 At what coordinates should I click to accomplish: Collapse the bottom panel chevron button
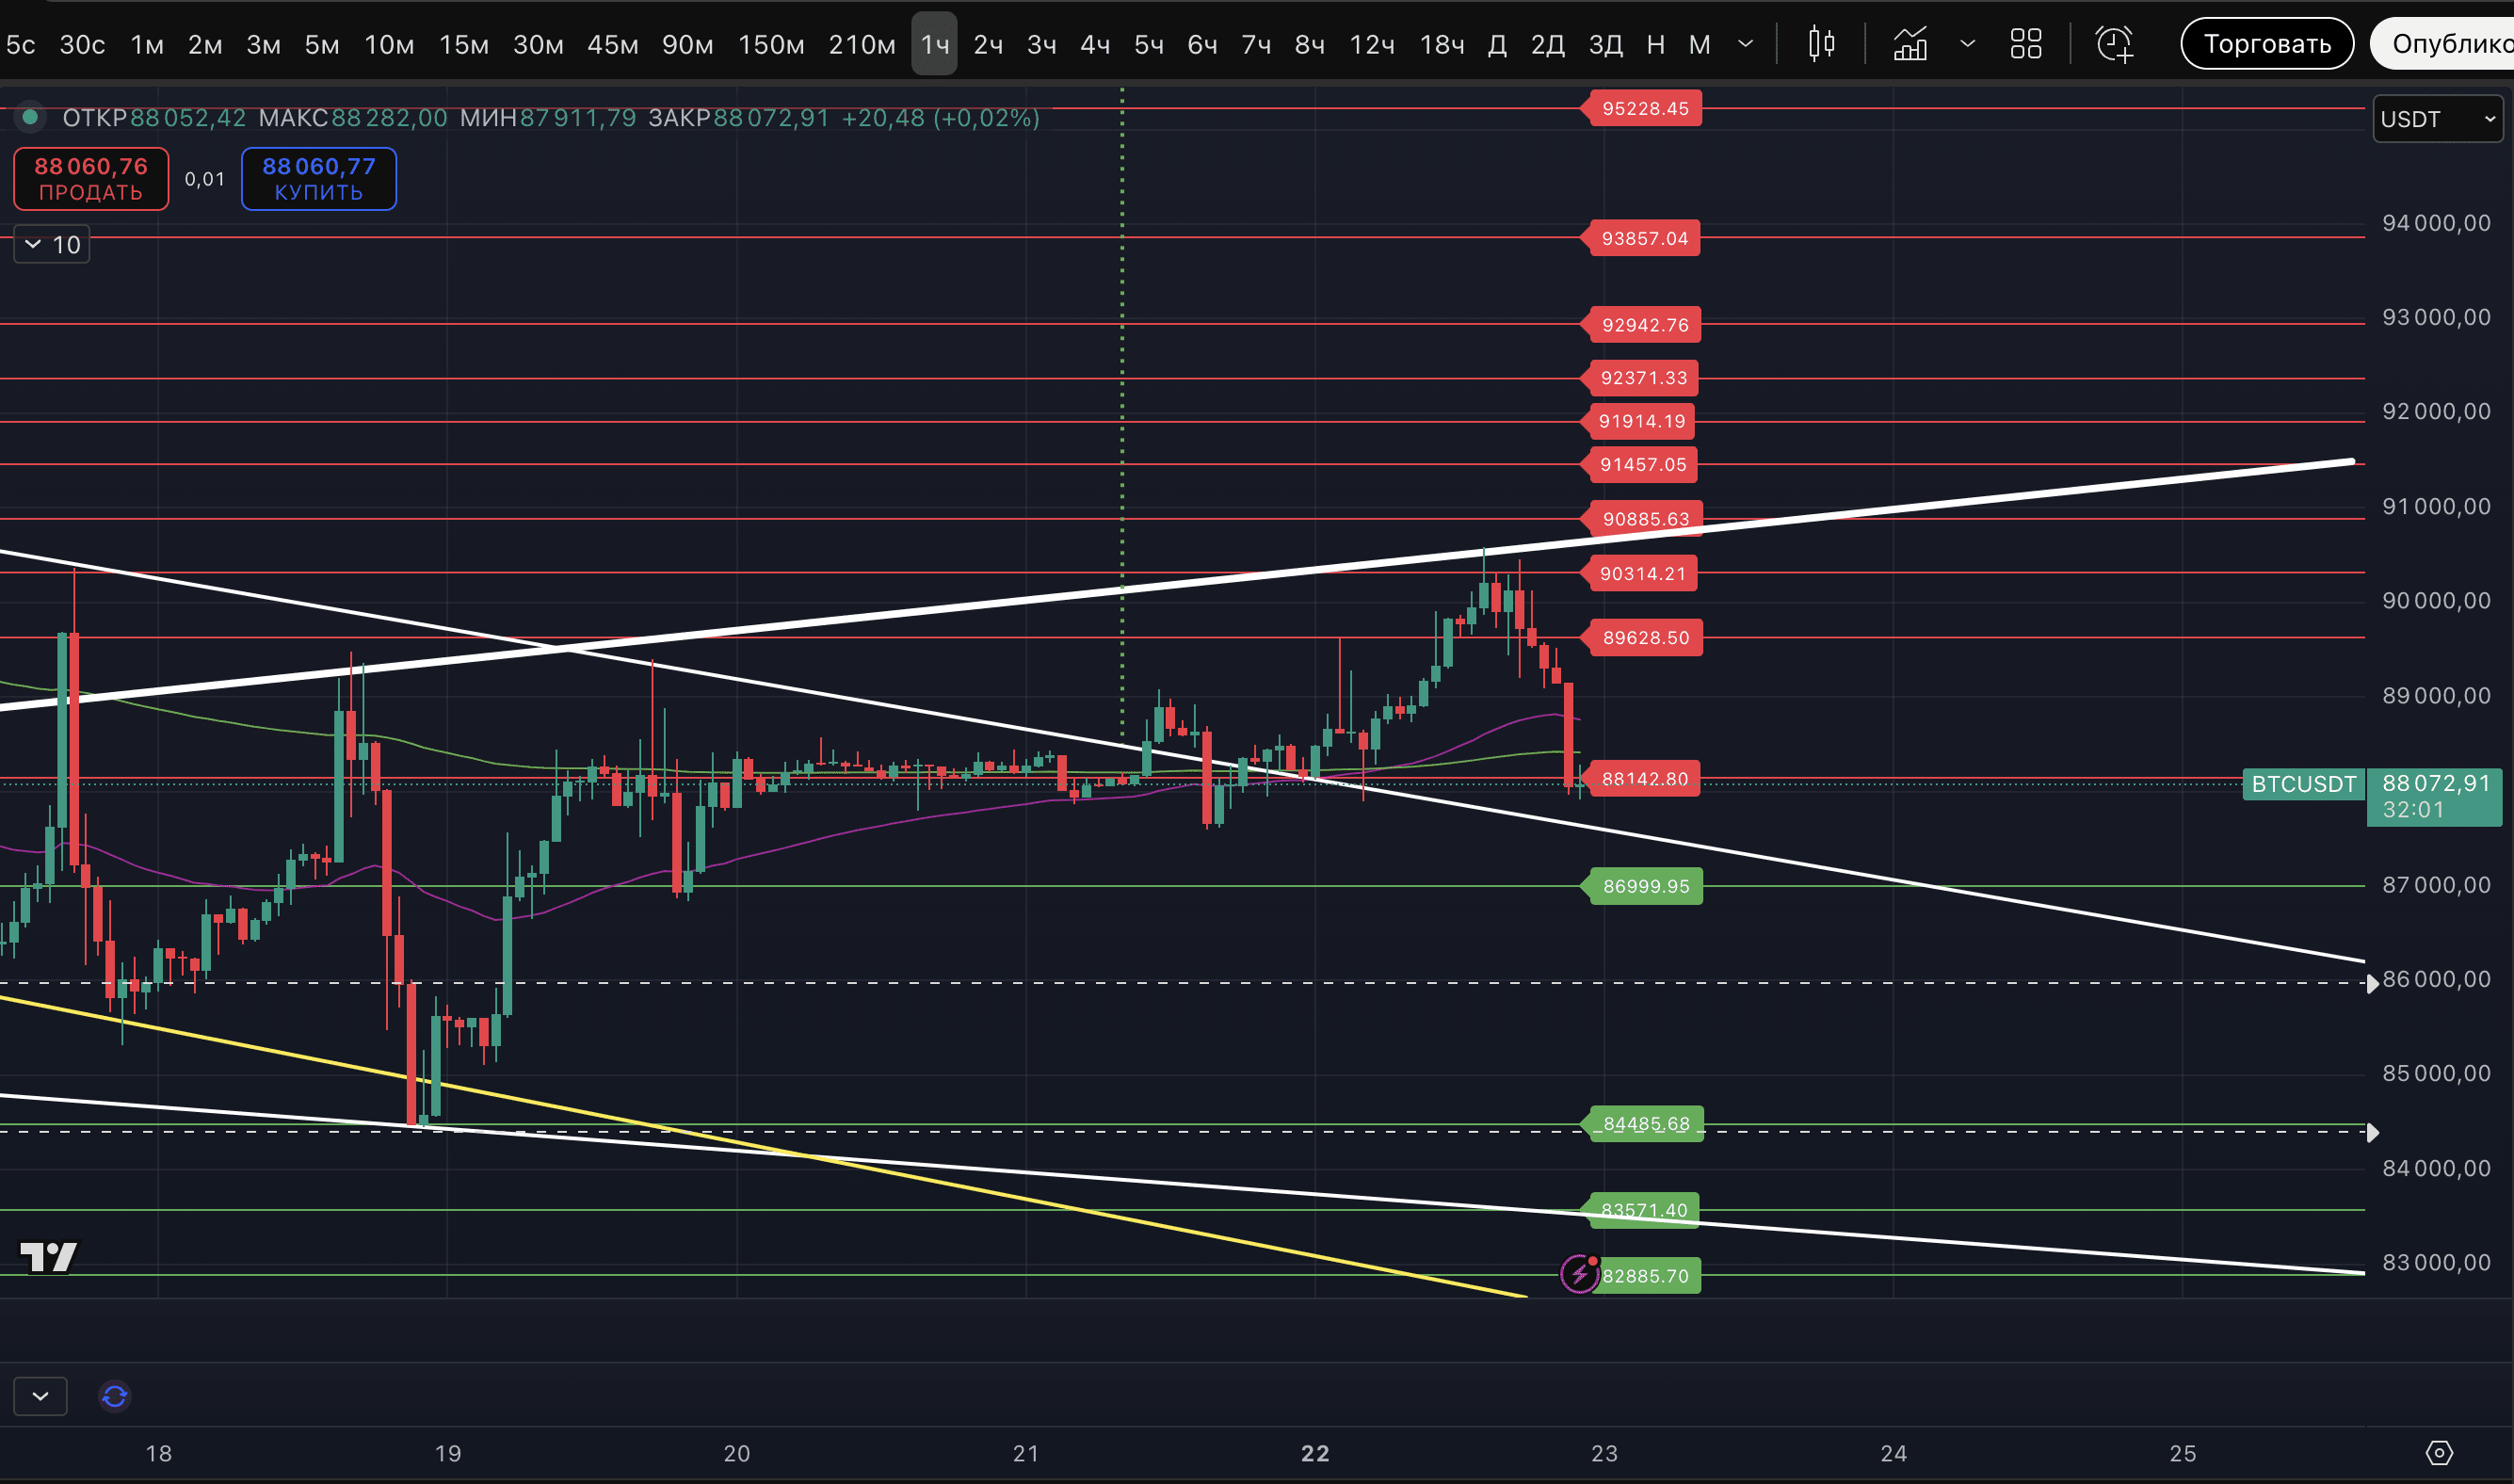40,1395
